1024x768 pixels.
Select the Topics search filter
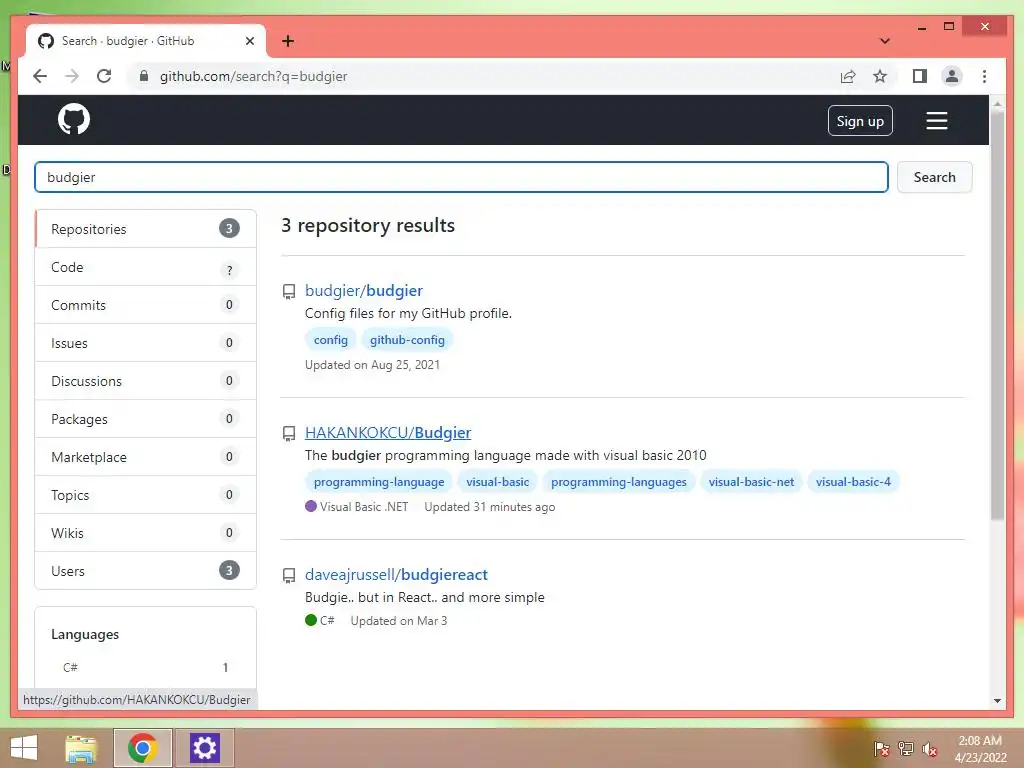click(x=145, y=494)
